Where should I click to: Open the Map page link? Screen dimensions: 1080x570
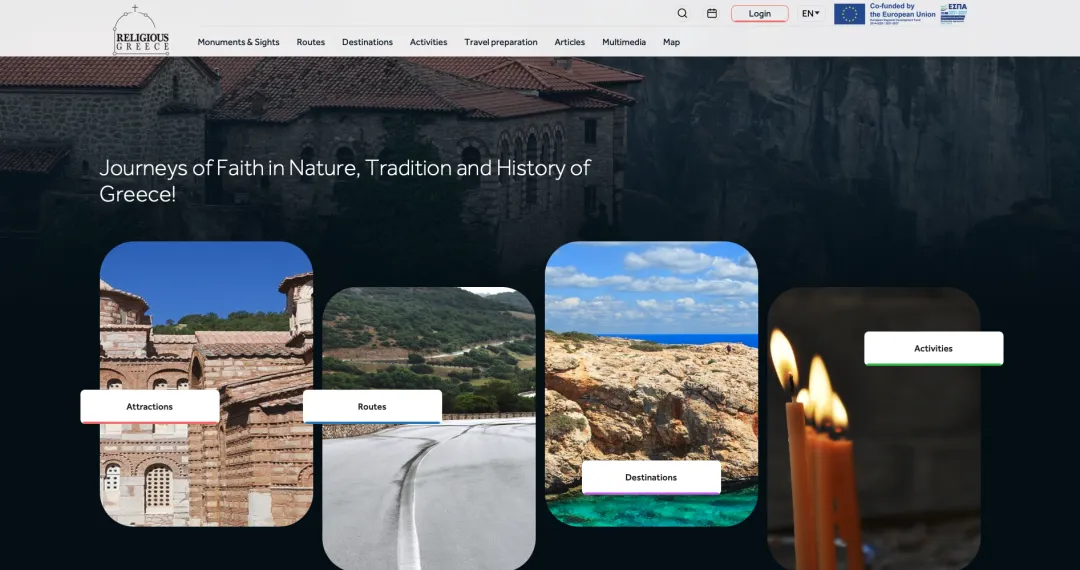pos(671,42)
